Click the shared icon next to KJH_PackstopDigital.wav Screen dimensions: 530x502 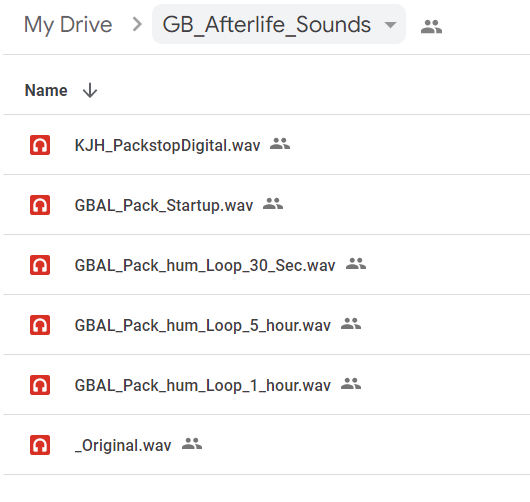pyautogui.click(x=280, y=144)
